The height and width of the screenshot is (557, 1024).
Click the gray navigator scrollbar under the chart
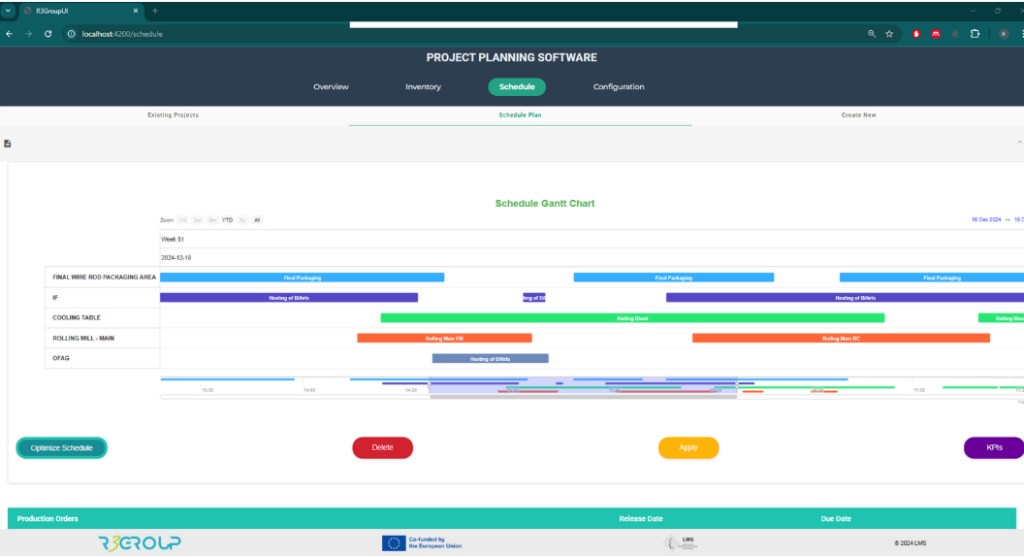[x=583, y=397]
